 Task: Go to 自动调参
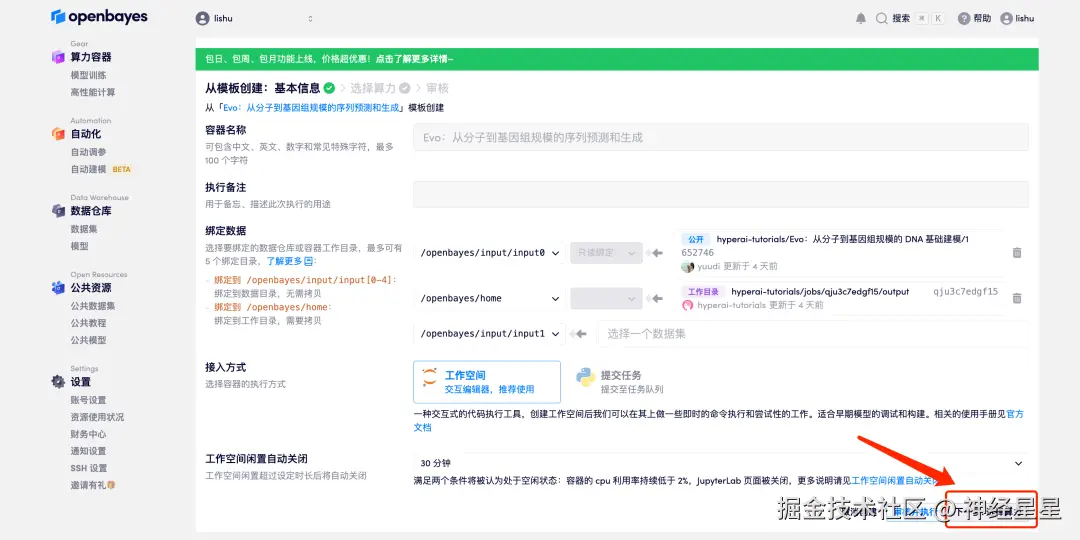coord(88,152)
